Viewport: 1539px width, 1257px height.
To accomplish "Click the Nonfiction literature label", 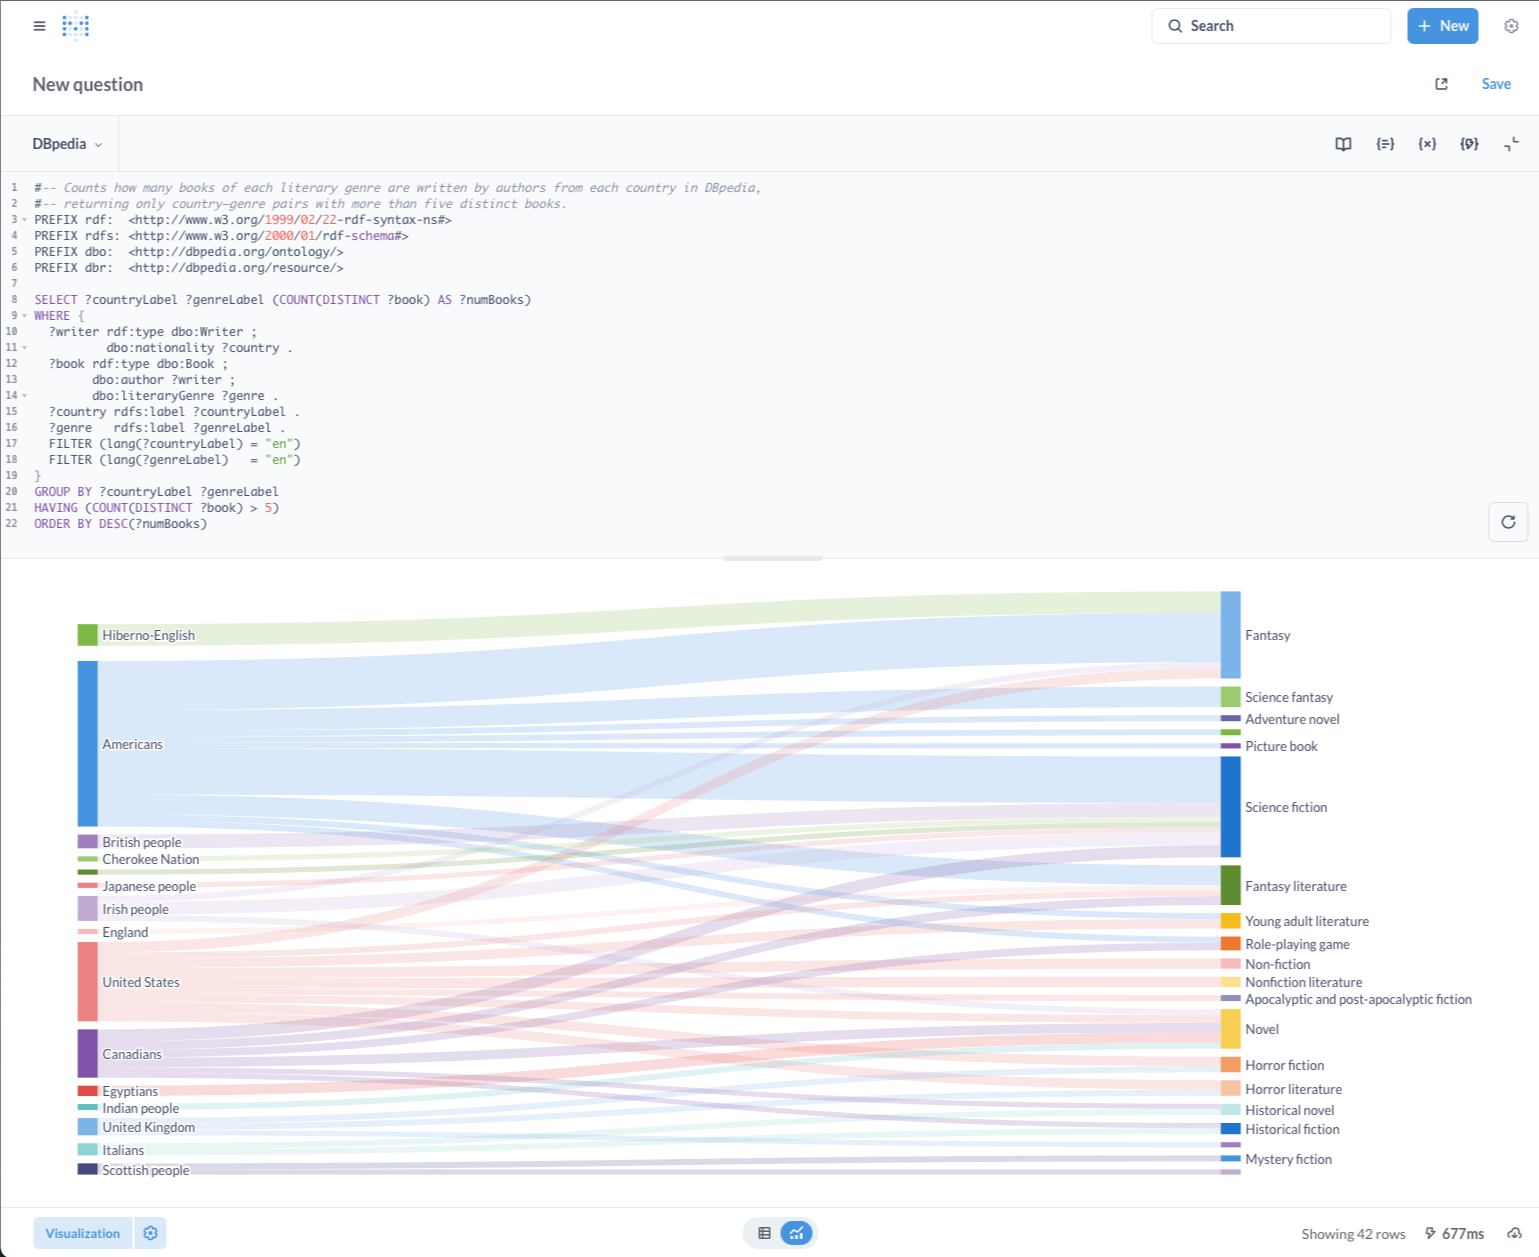I will pos(1303,982).
